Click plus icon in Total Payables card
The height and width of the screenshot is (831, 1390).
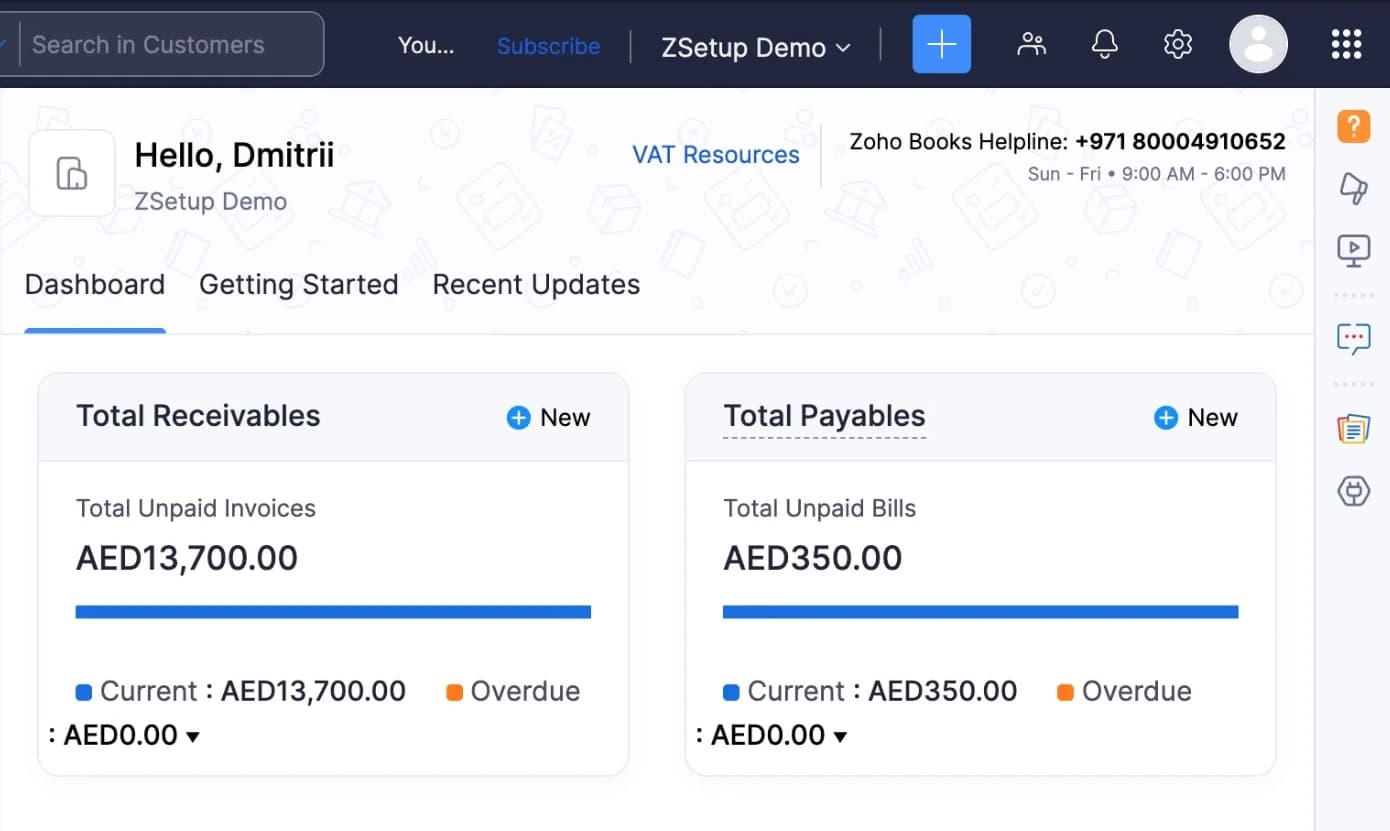[x=1165, y=418]
